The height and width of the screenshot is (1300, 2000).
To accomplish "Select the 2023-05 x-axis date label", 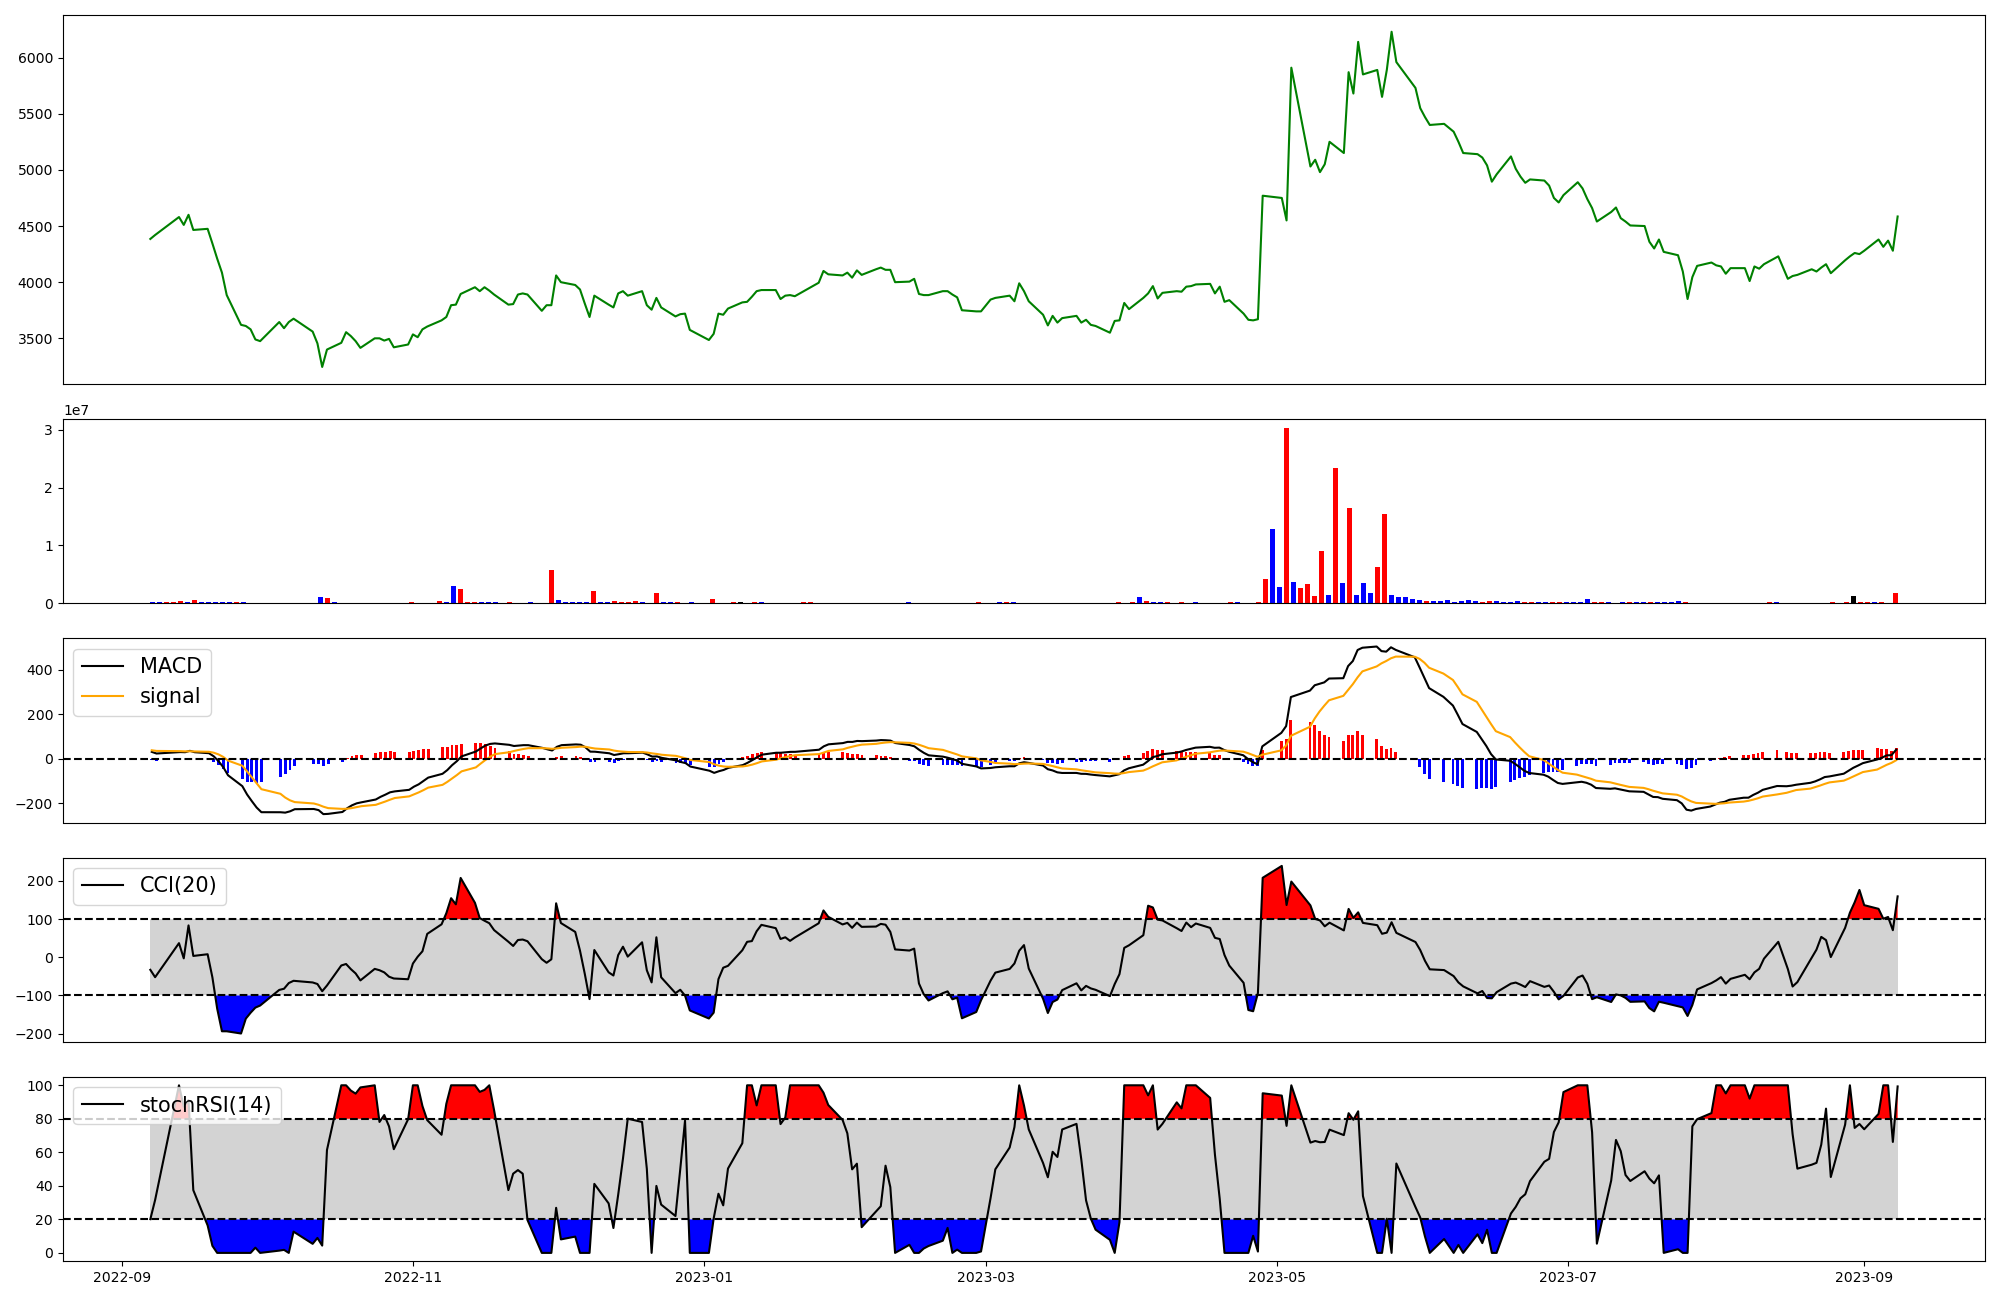I will coord(1277,1277).
